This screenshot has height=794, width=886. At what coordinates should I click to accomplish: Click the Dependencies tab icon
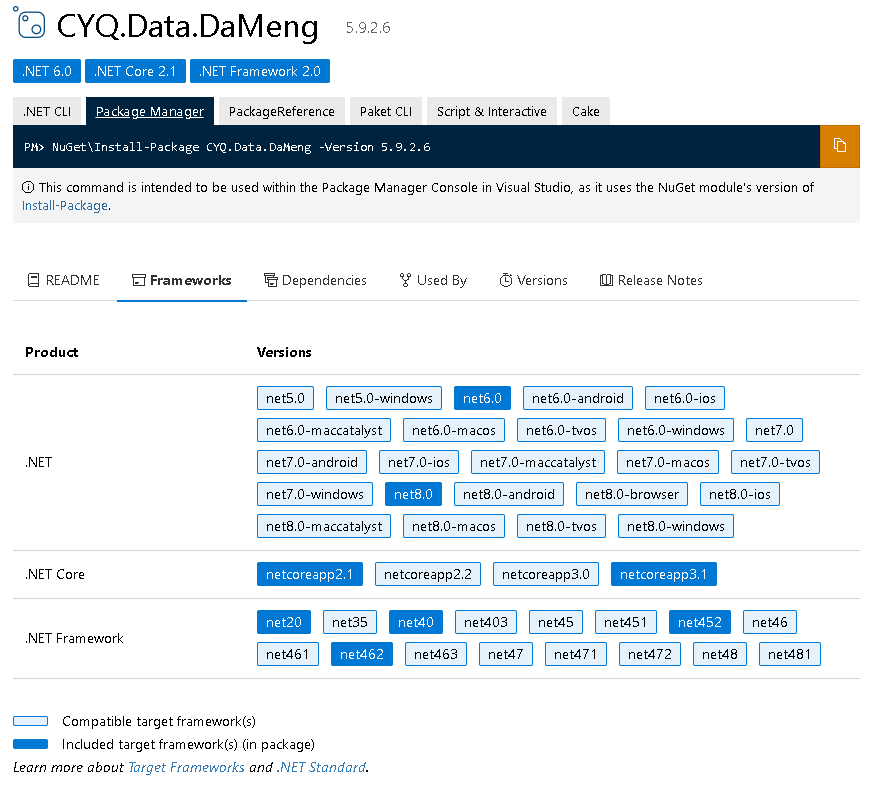coord(270,280)
